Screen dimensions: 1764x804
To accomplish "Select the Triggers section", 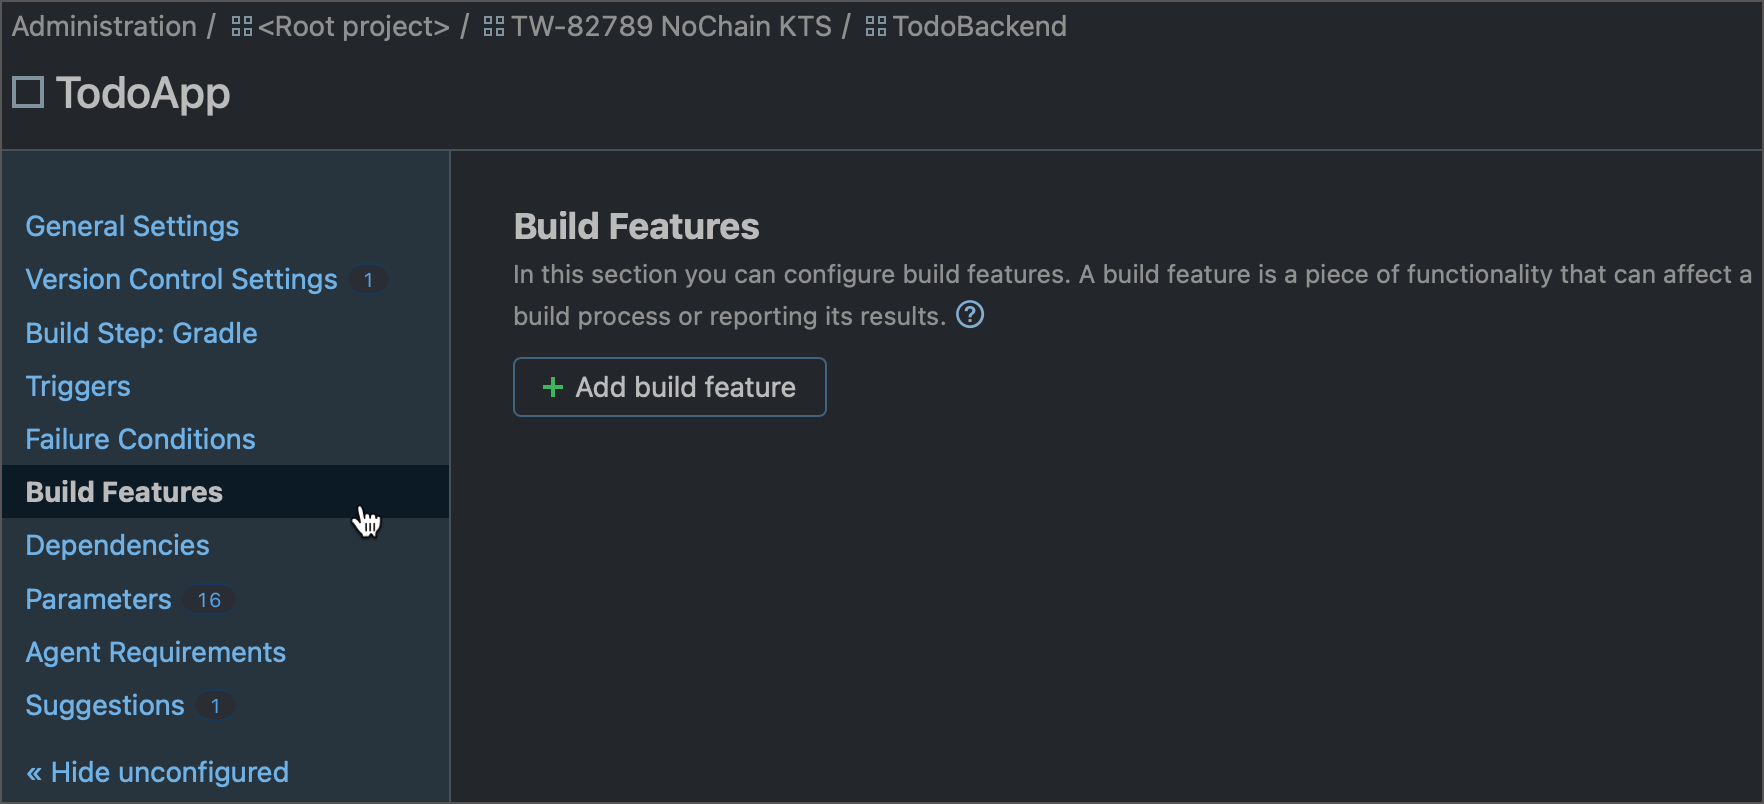I will coord(77,386).
